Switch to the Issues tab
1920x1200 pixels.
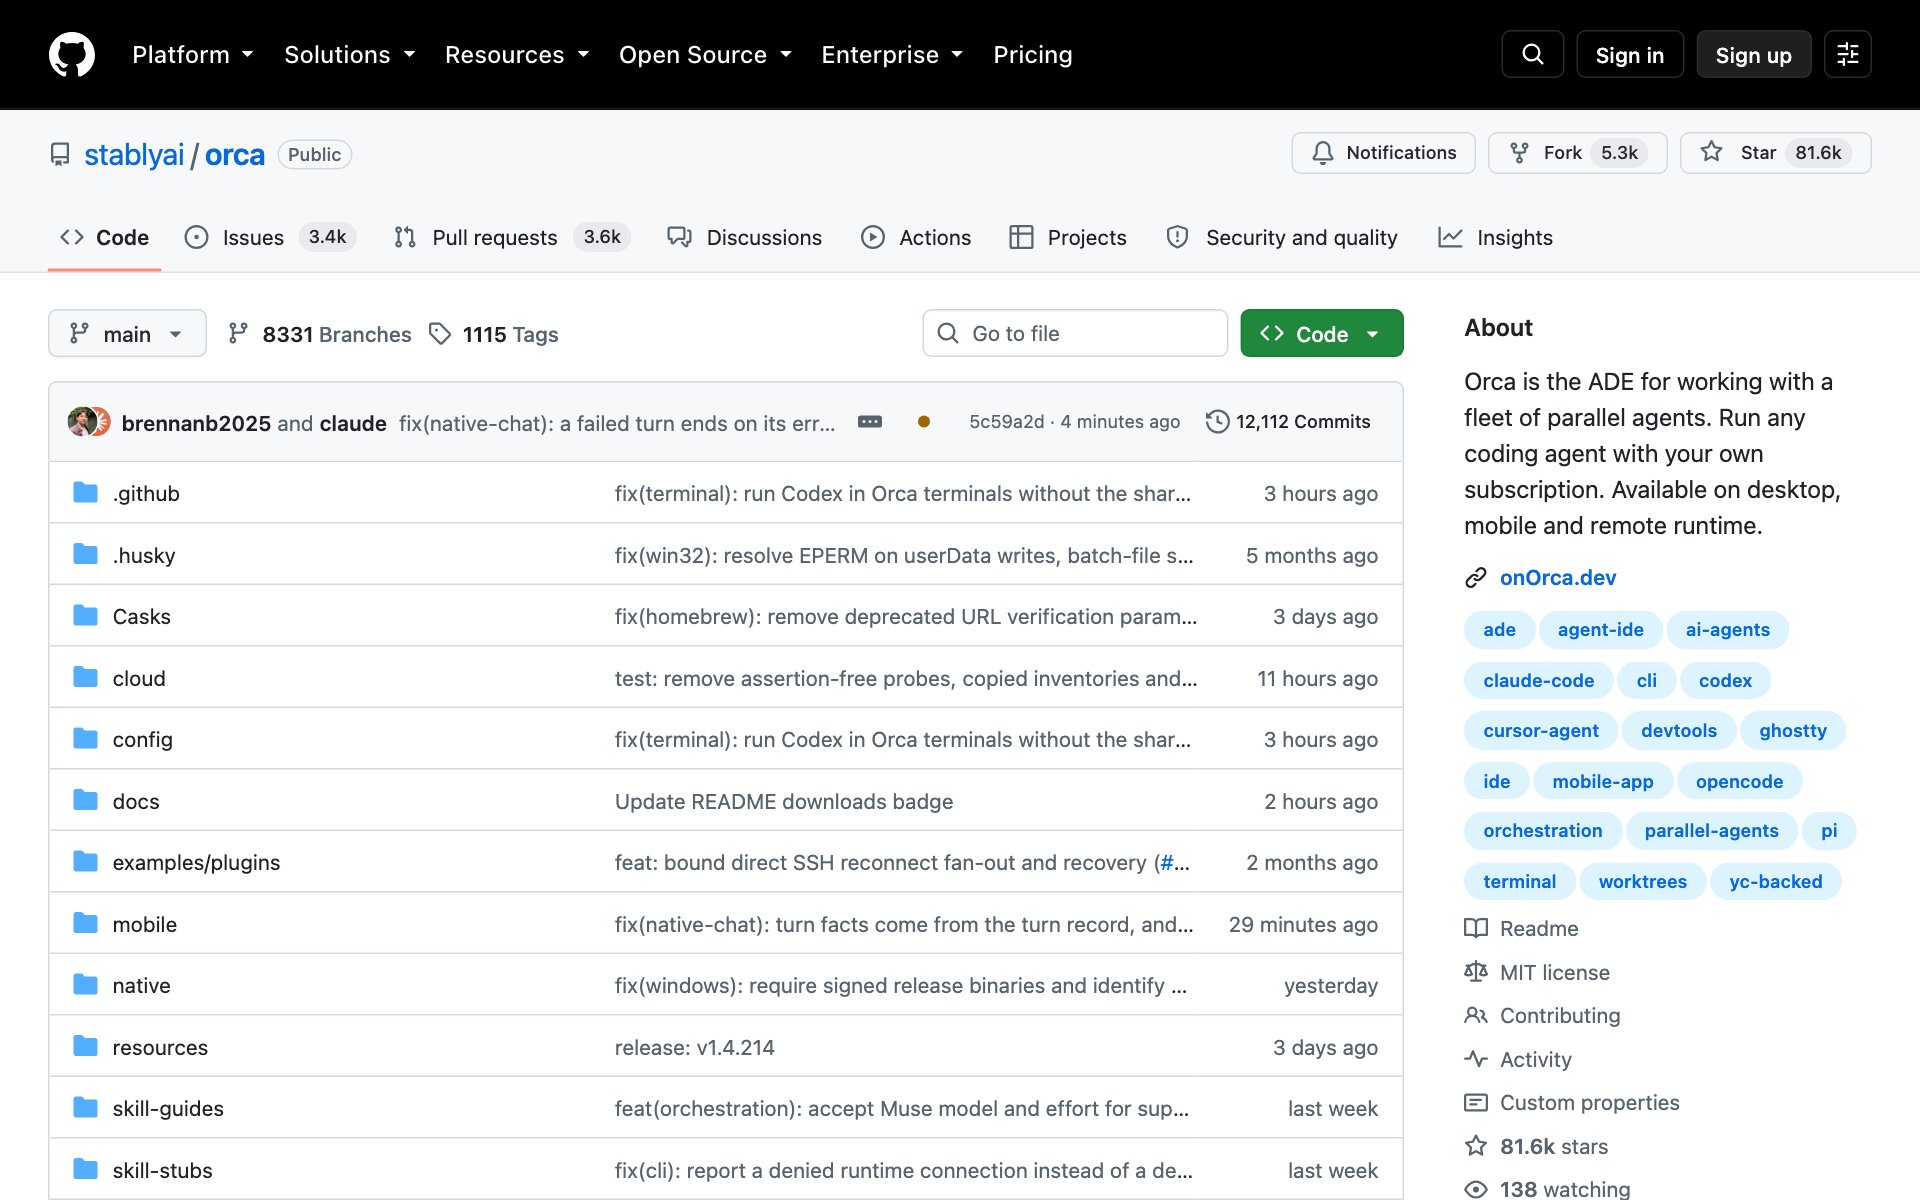[x=270, y=237]
